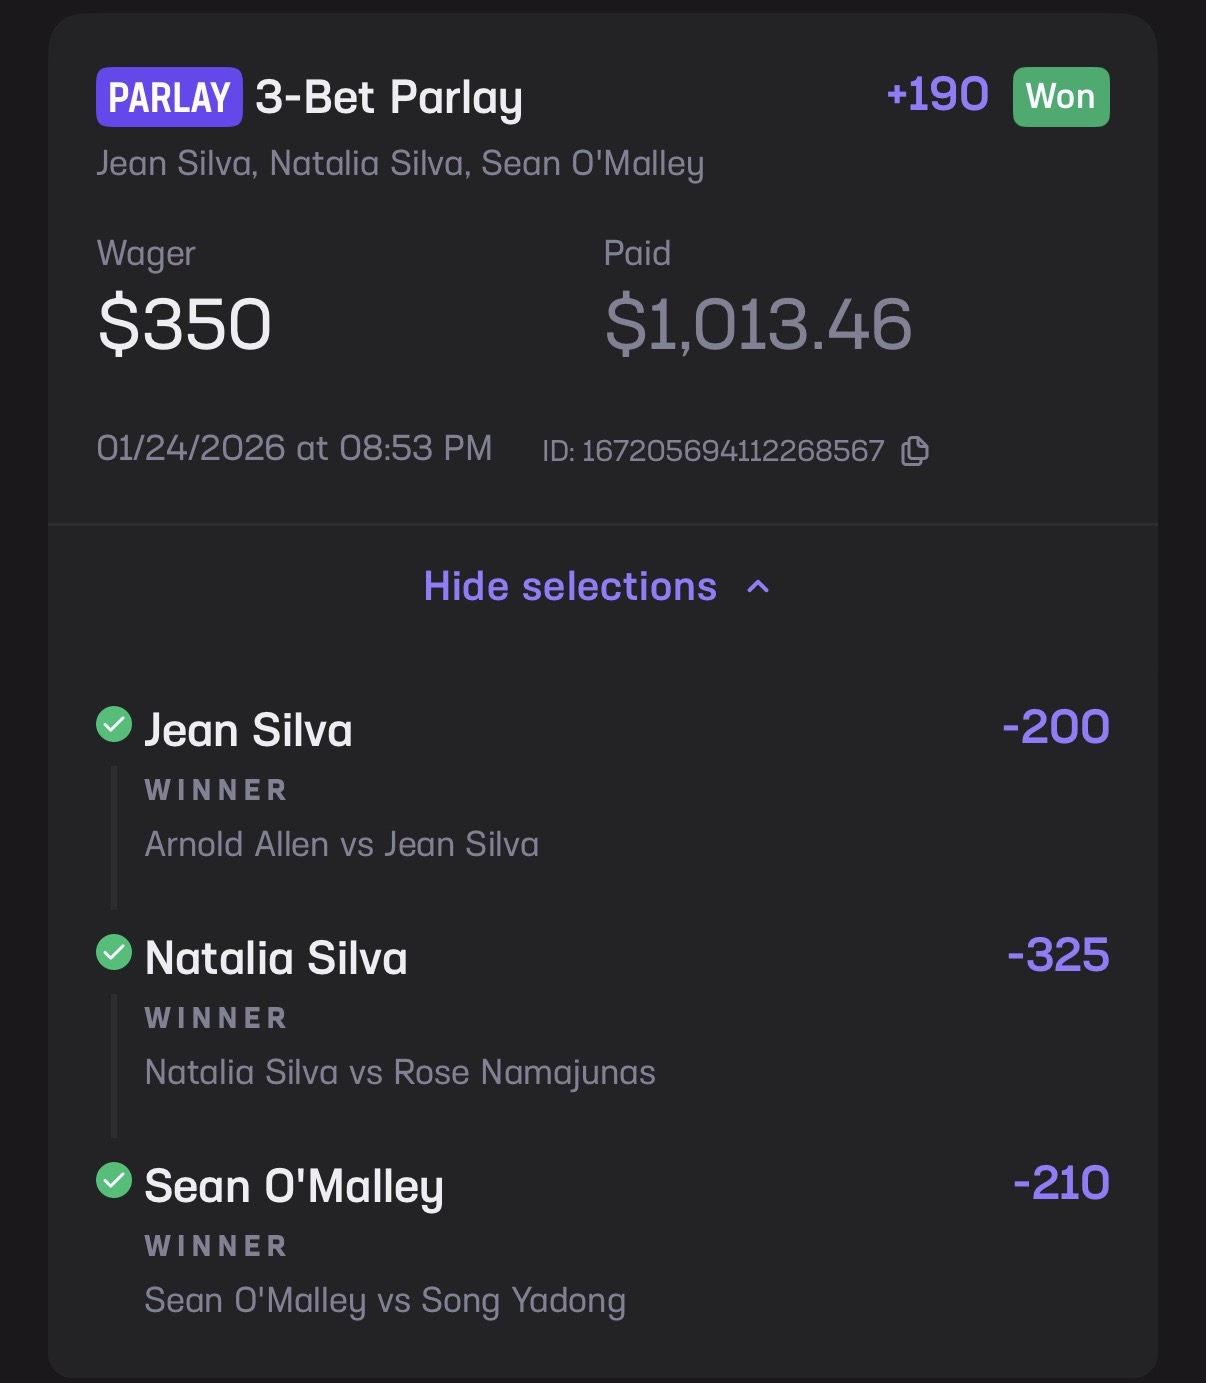Viewport: 1206px width, 1383px height.
Task: Click the -200 odds for Jean Silva
Action: [1056, 727]
